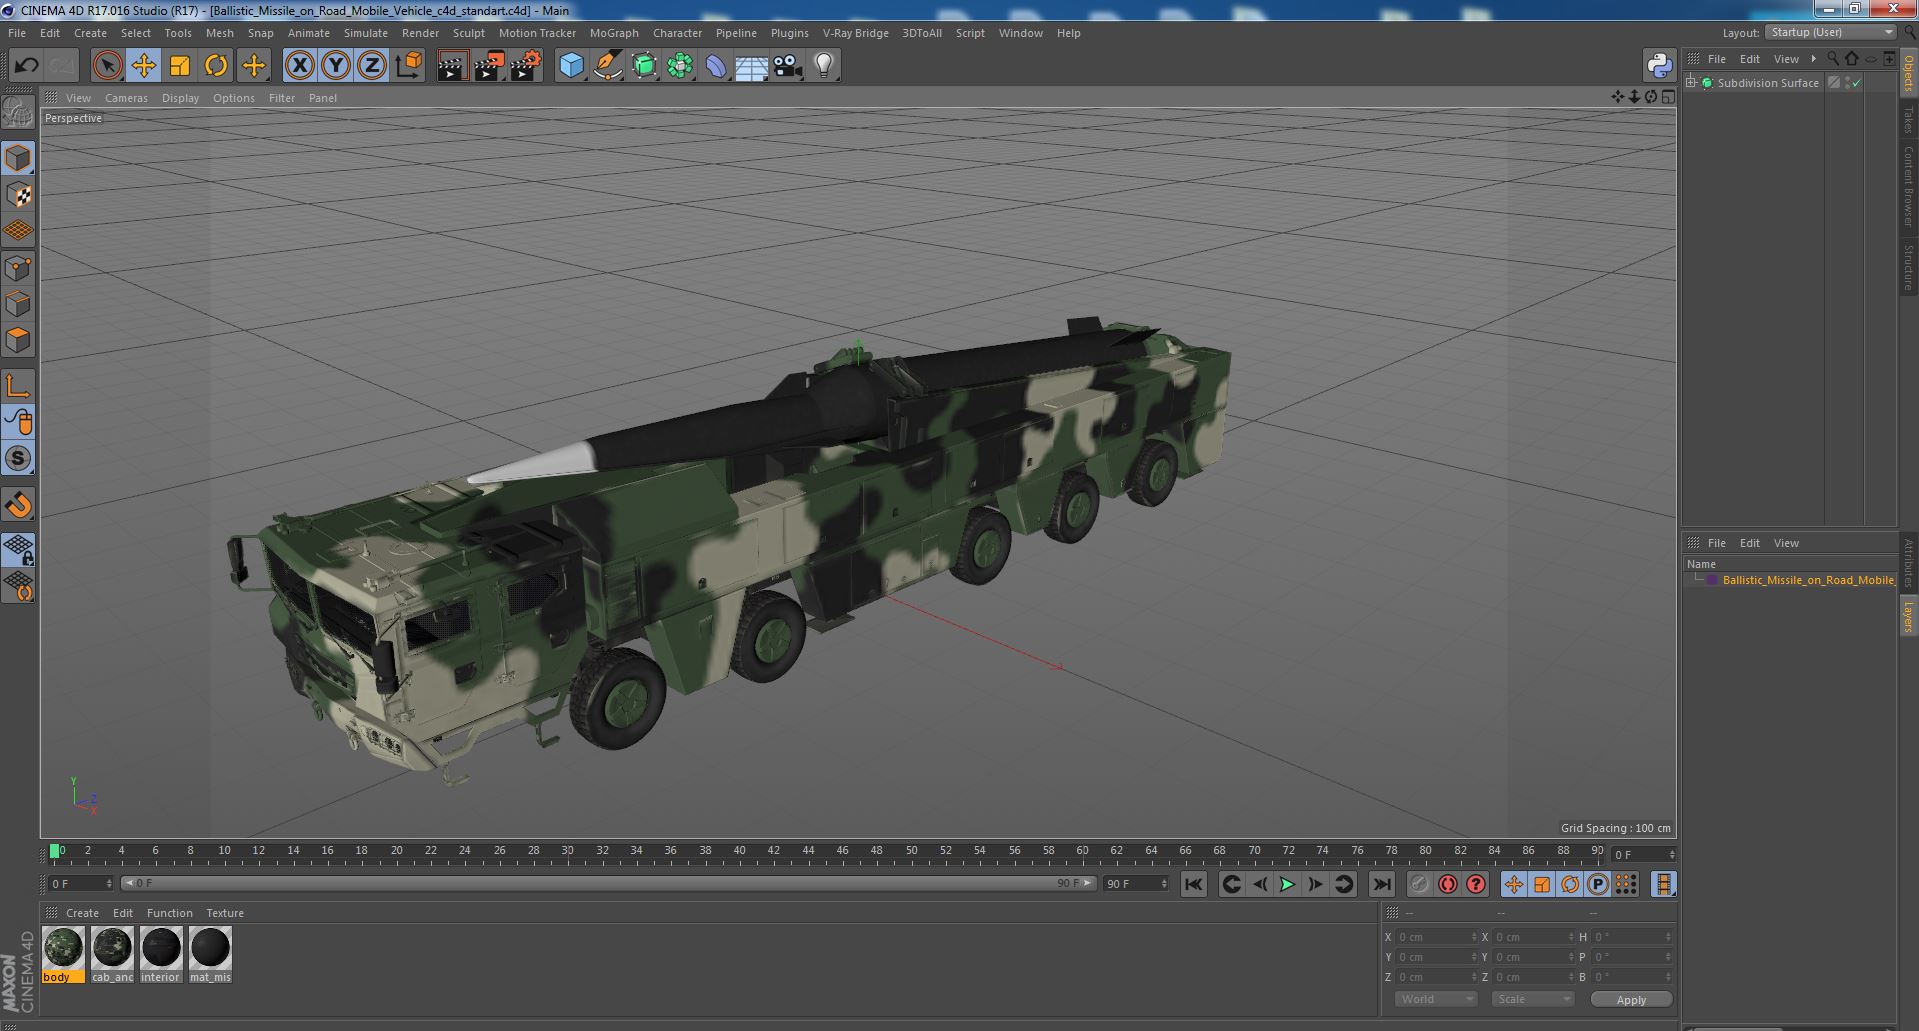Viewport: 1919px width, 1031px height.
Task: Switch to Texture mode icon
Action: [x=18, y=195]
